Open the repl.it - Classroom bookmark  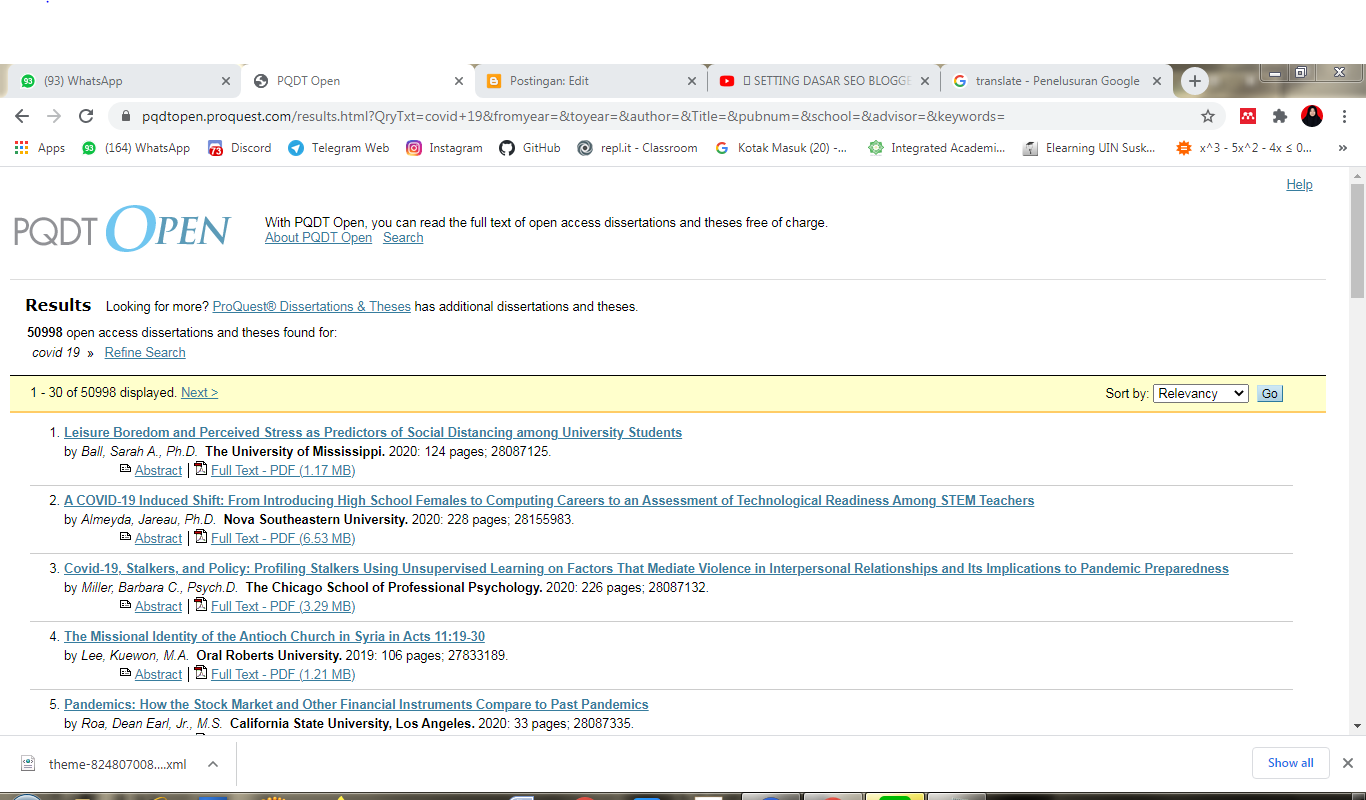638,148
